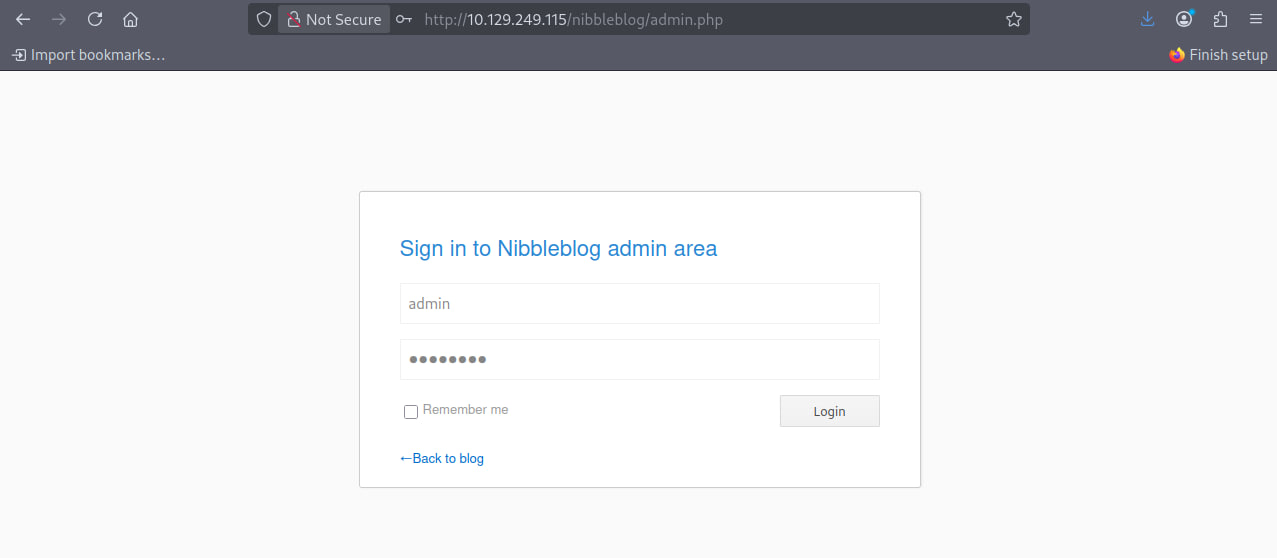Enable the Remember me checkbox
The height and width of the screenshot is (558, 1277).
click(x=411, y=412)
